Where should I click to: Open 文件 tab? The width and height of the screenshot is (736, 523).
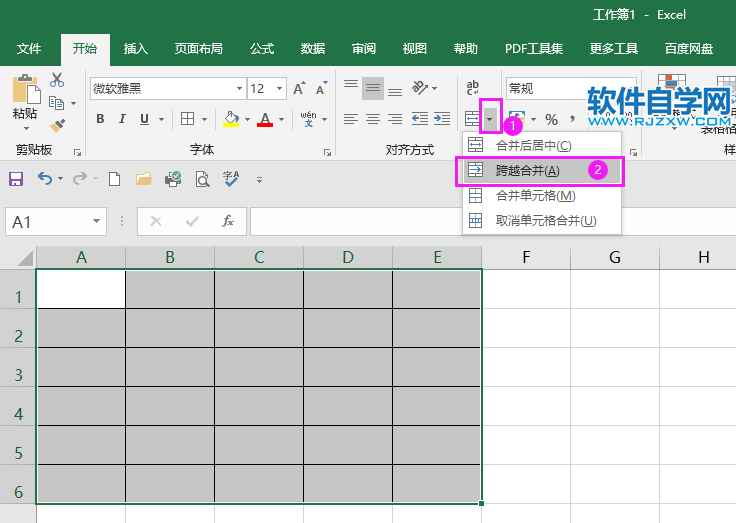[x=29, y=49]
